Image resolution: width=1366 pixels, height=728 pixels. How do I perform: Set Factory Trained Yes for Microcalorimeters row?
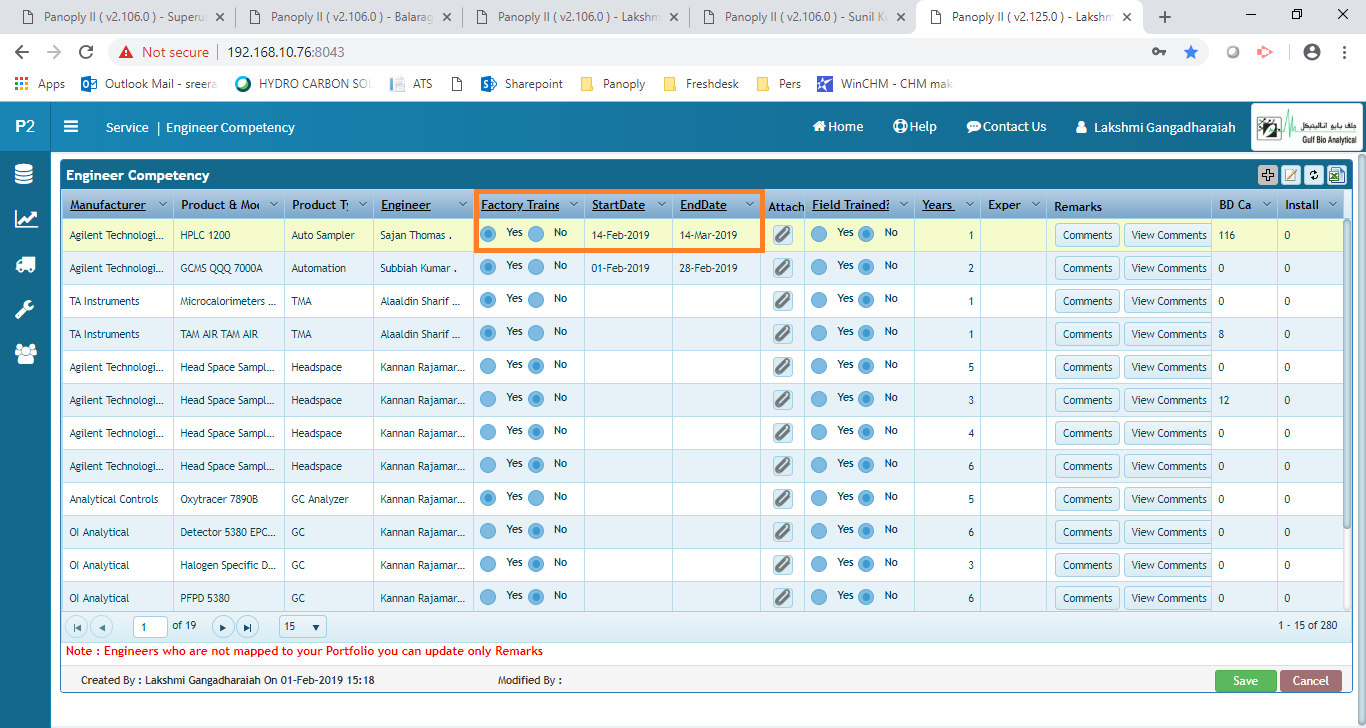[x=488, y=300]
